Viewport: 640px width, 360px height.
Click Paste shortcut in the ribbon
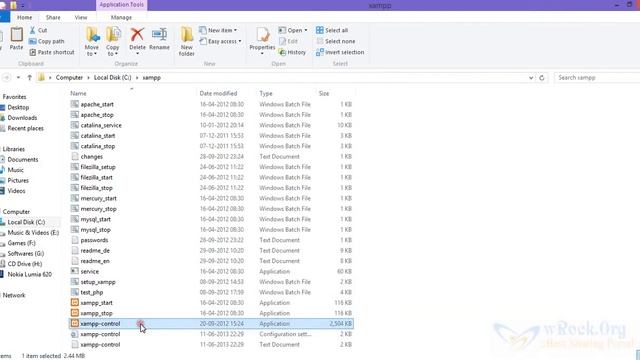coord(52,52)
